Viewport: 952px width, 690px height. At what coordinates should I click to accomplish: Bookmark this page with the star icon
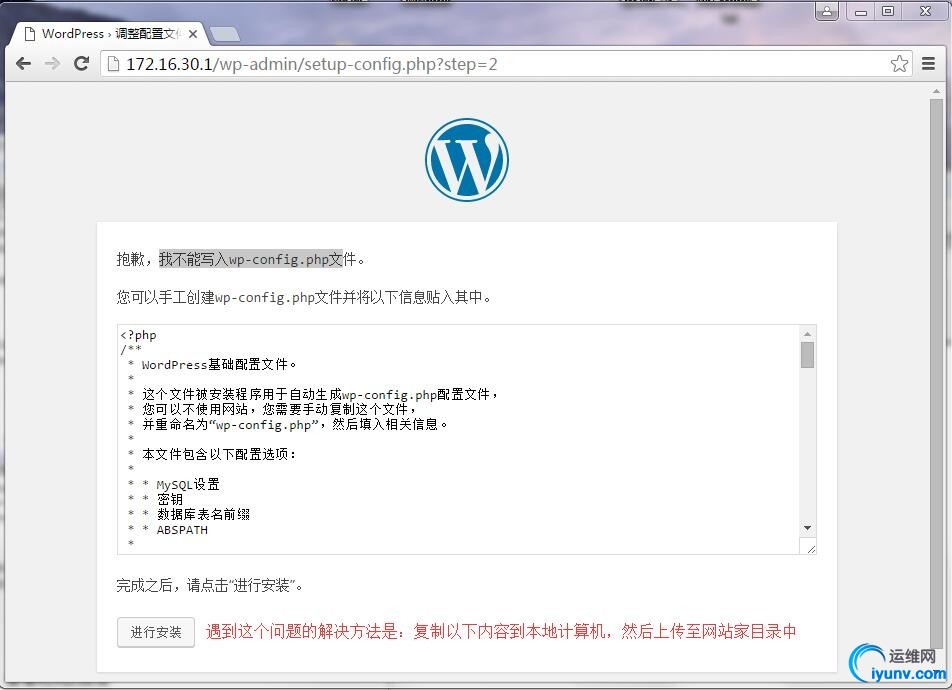click(x=899, y=64)
